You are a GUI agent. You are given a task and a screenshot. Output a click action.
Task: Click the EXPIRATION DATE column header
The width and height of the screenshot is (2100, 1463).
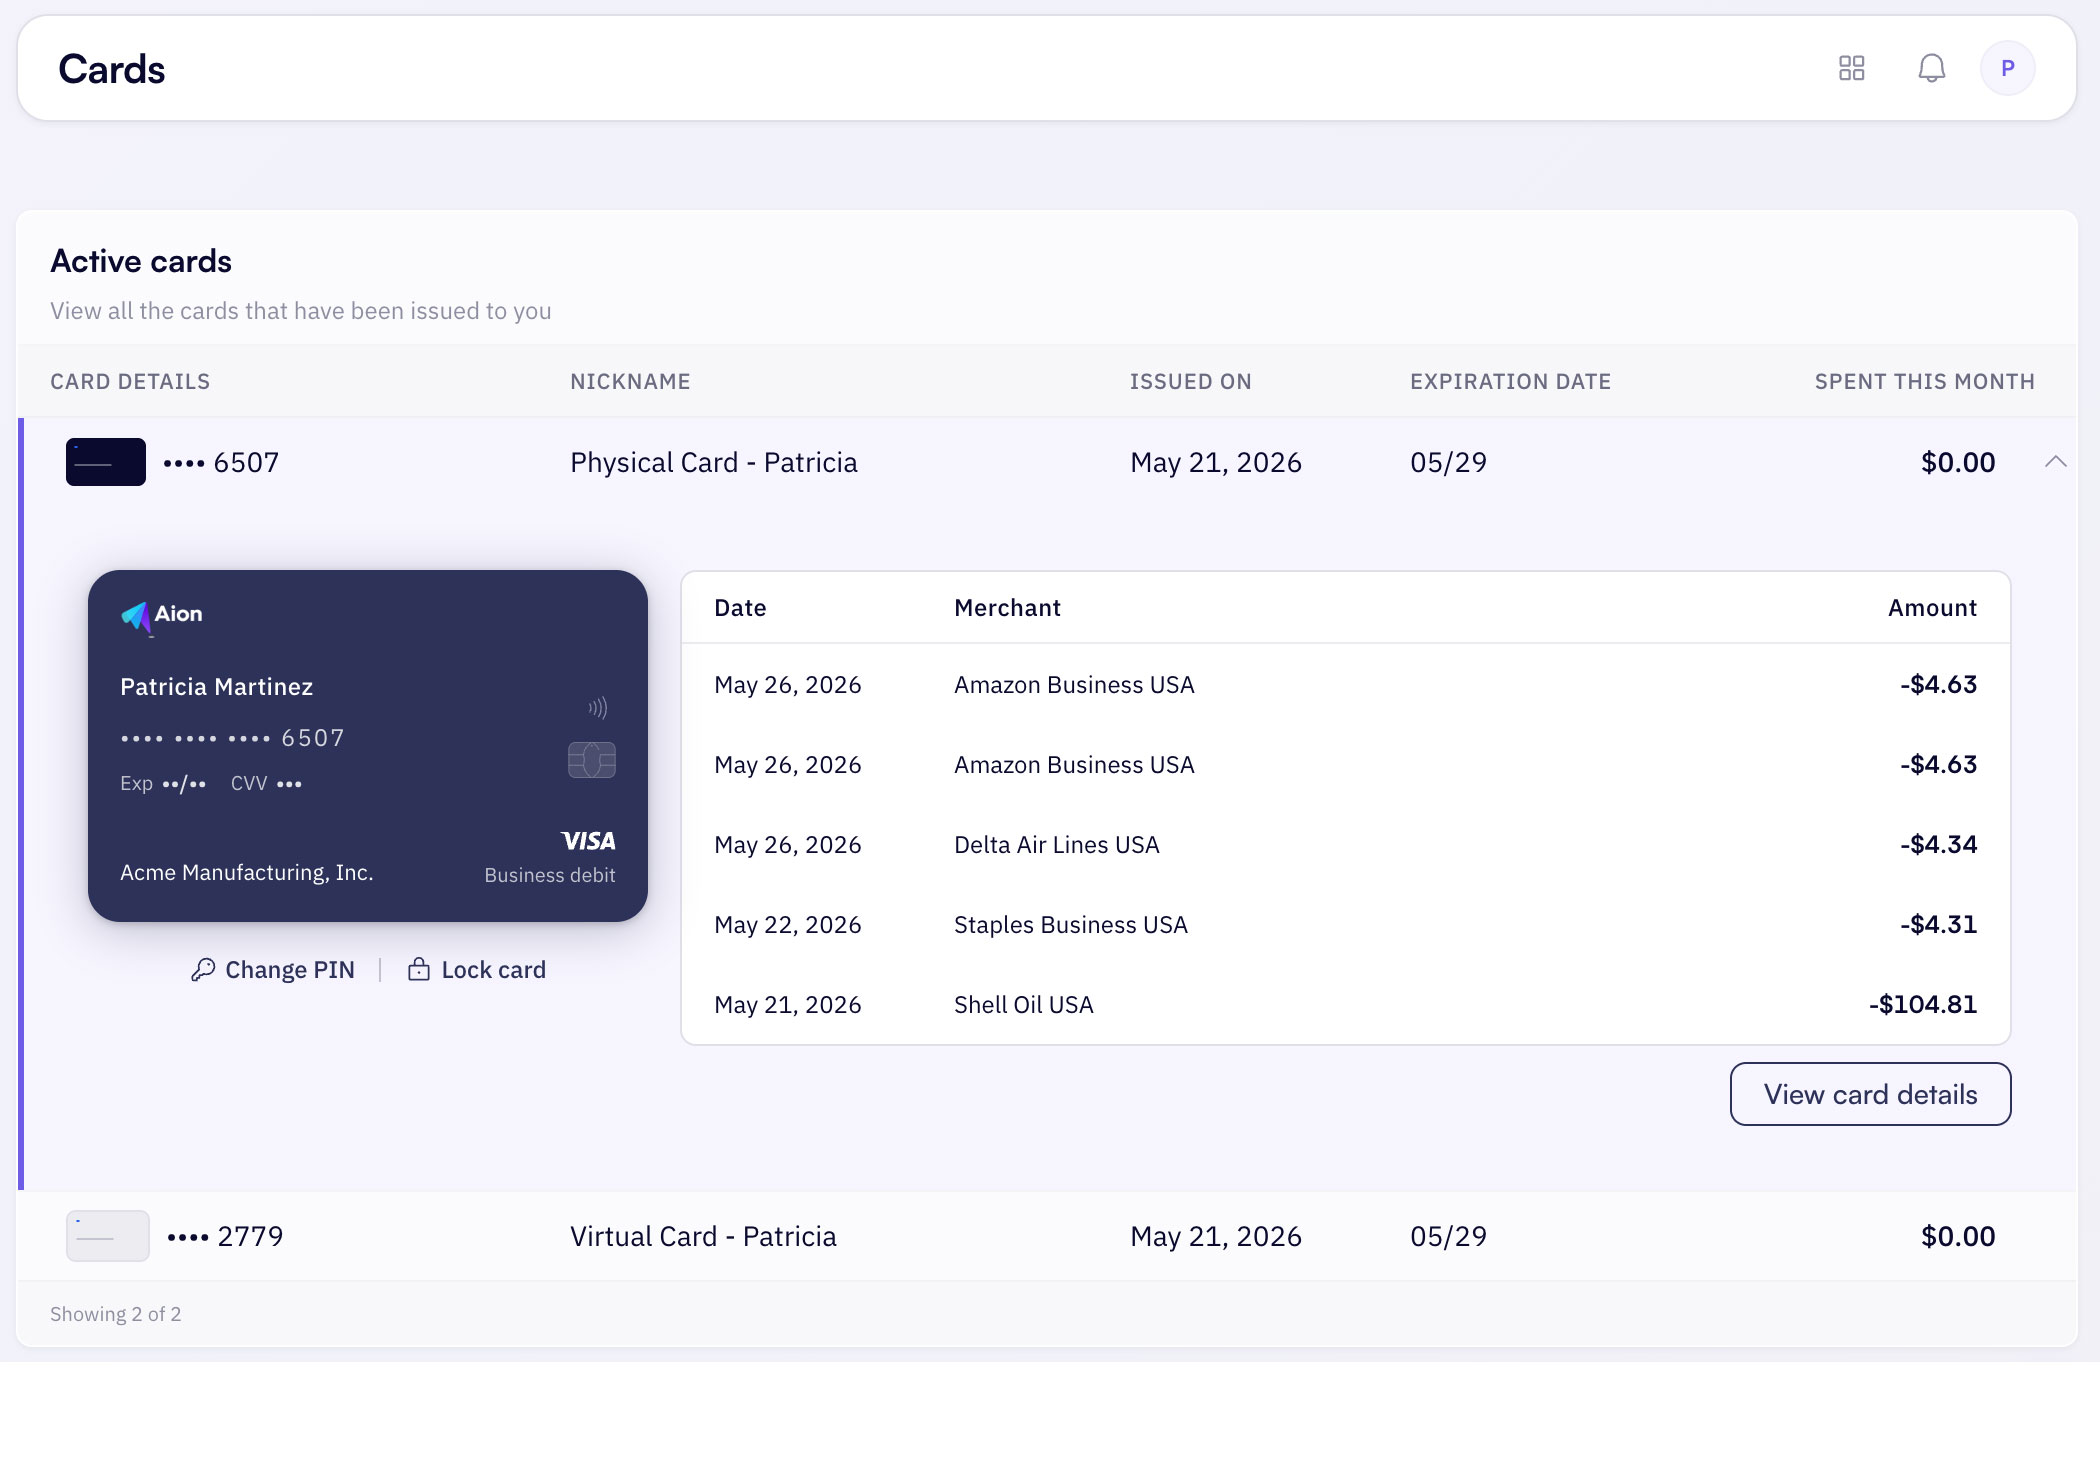[1510, 381]
